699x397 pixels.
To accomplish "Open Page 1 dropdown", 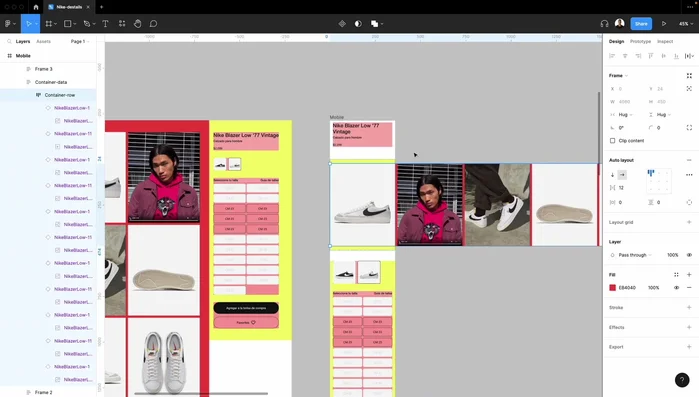I will tap(80, 41).
